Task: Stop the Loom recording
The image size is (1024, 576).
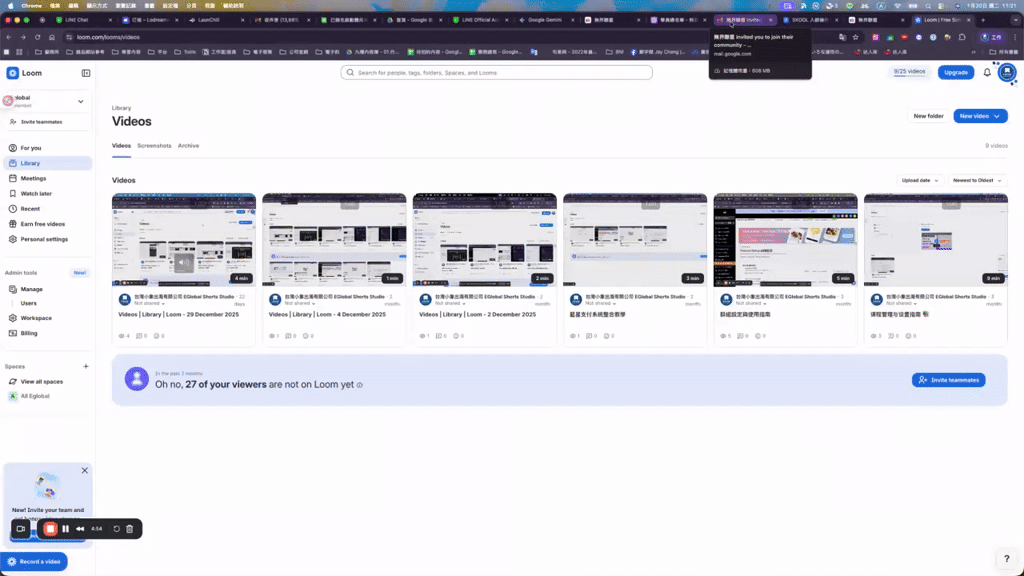Action: tap(50, 528)
